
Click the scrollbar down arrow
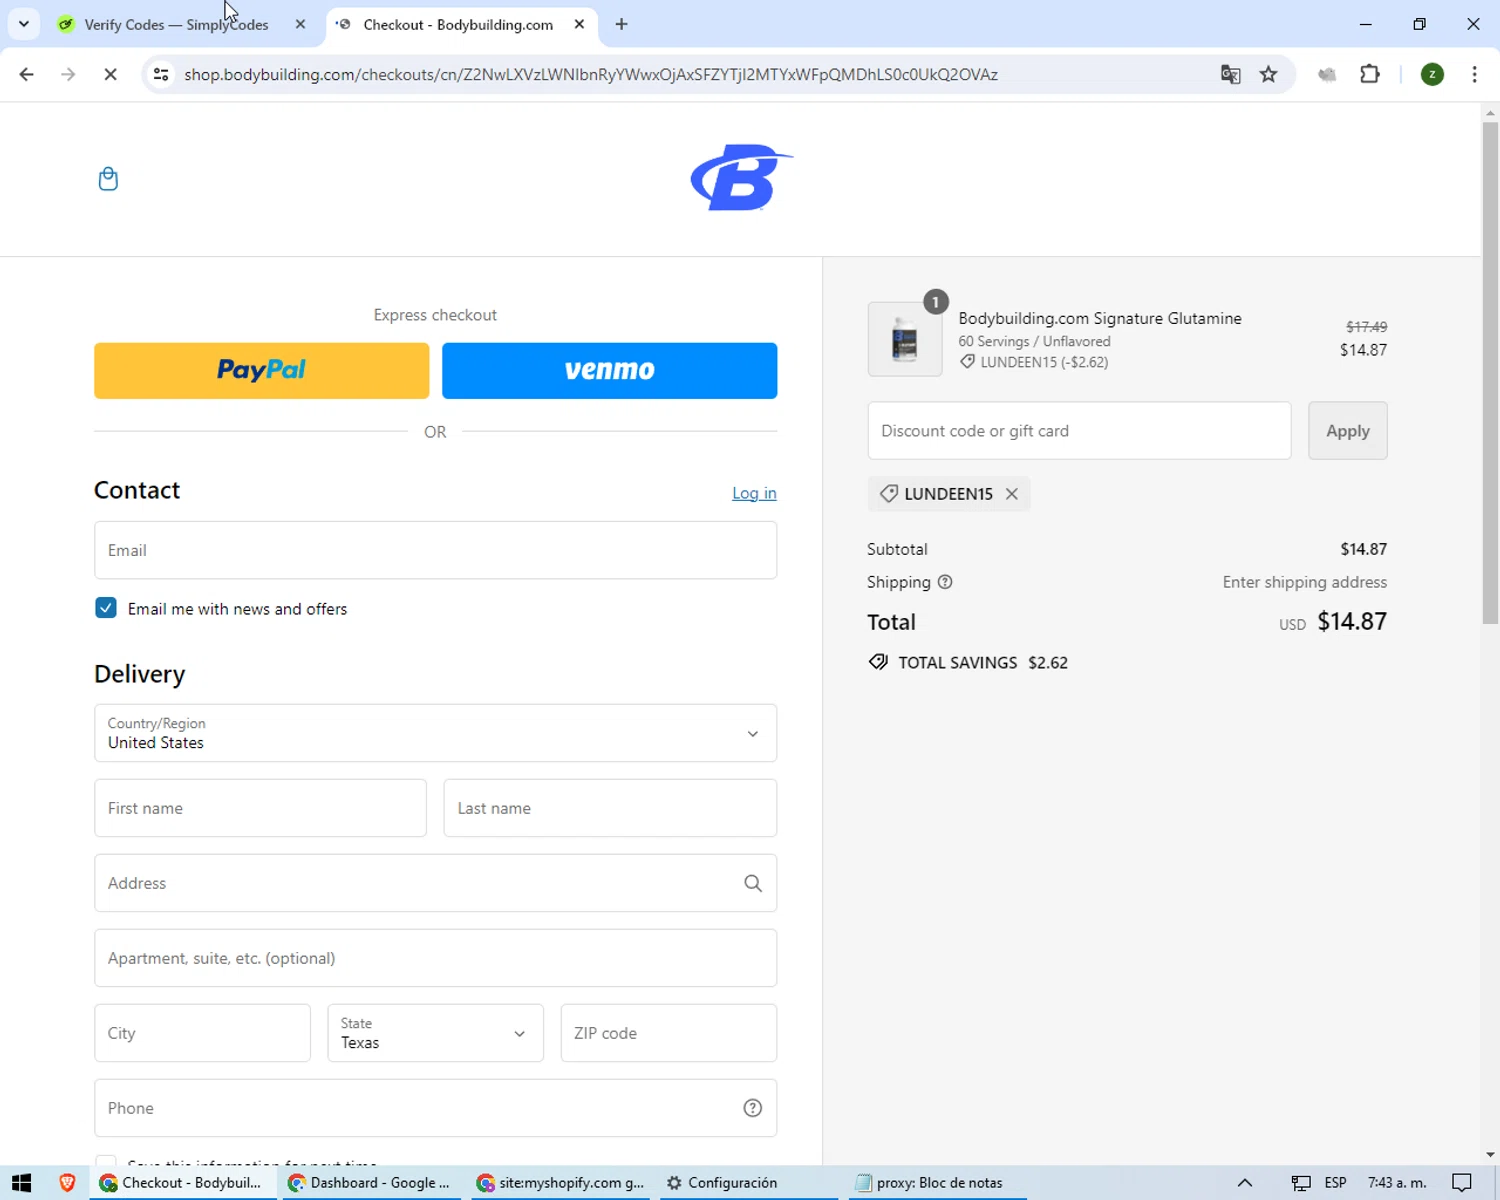pyautogui.click(x=1490, y=1155)
